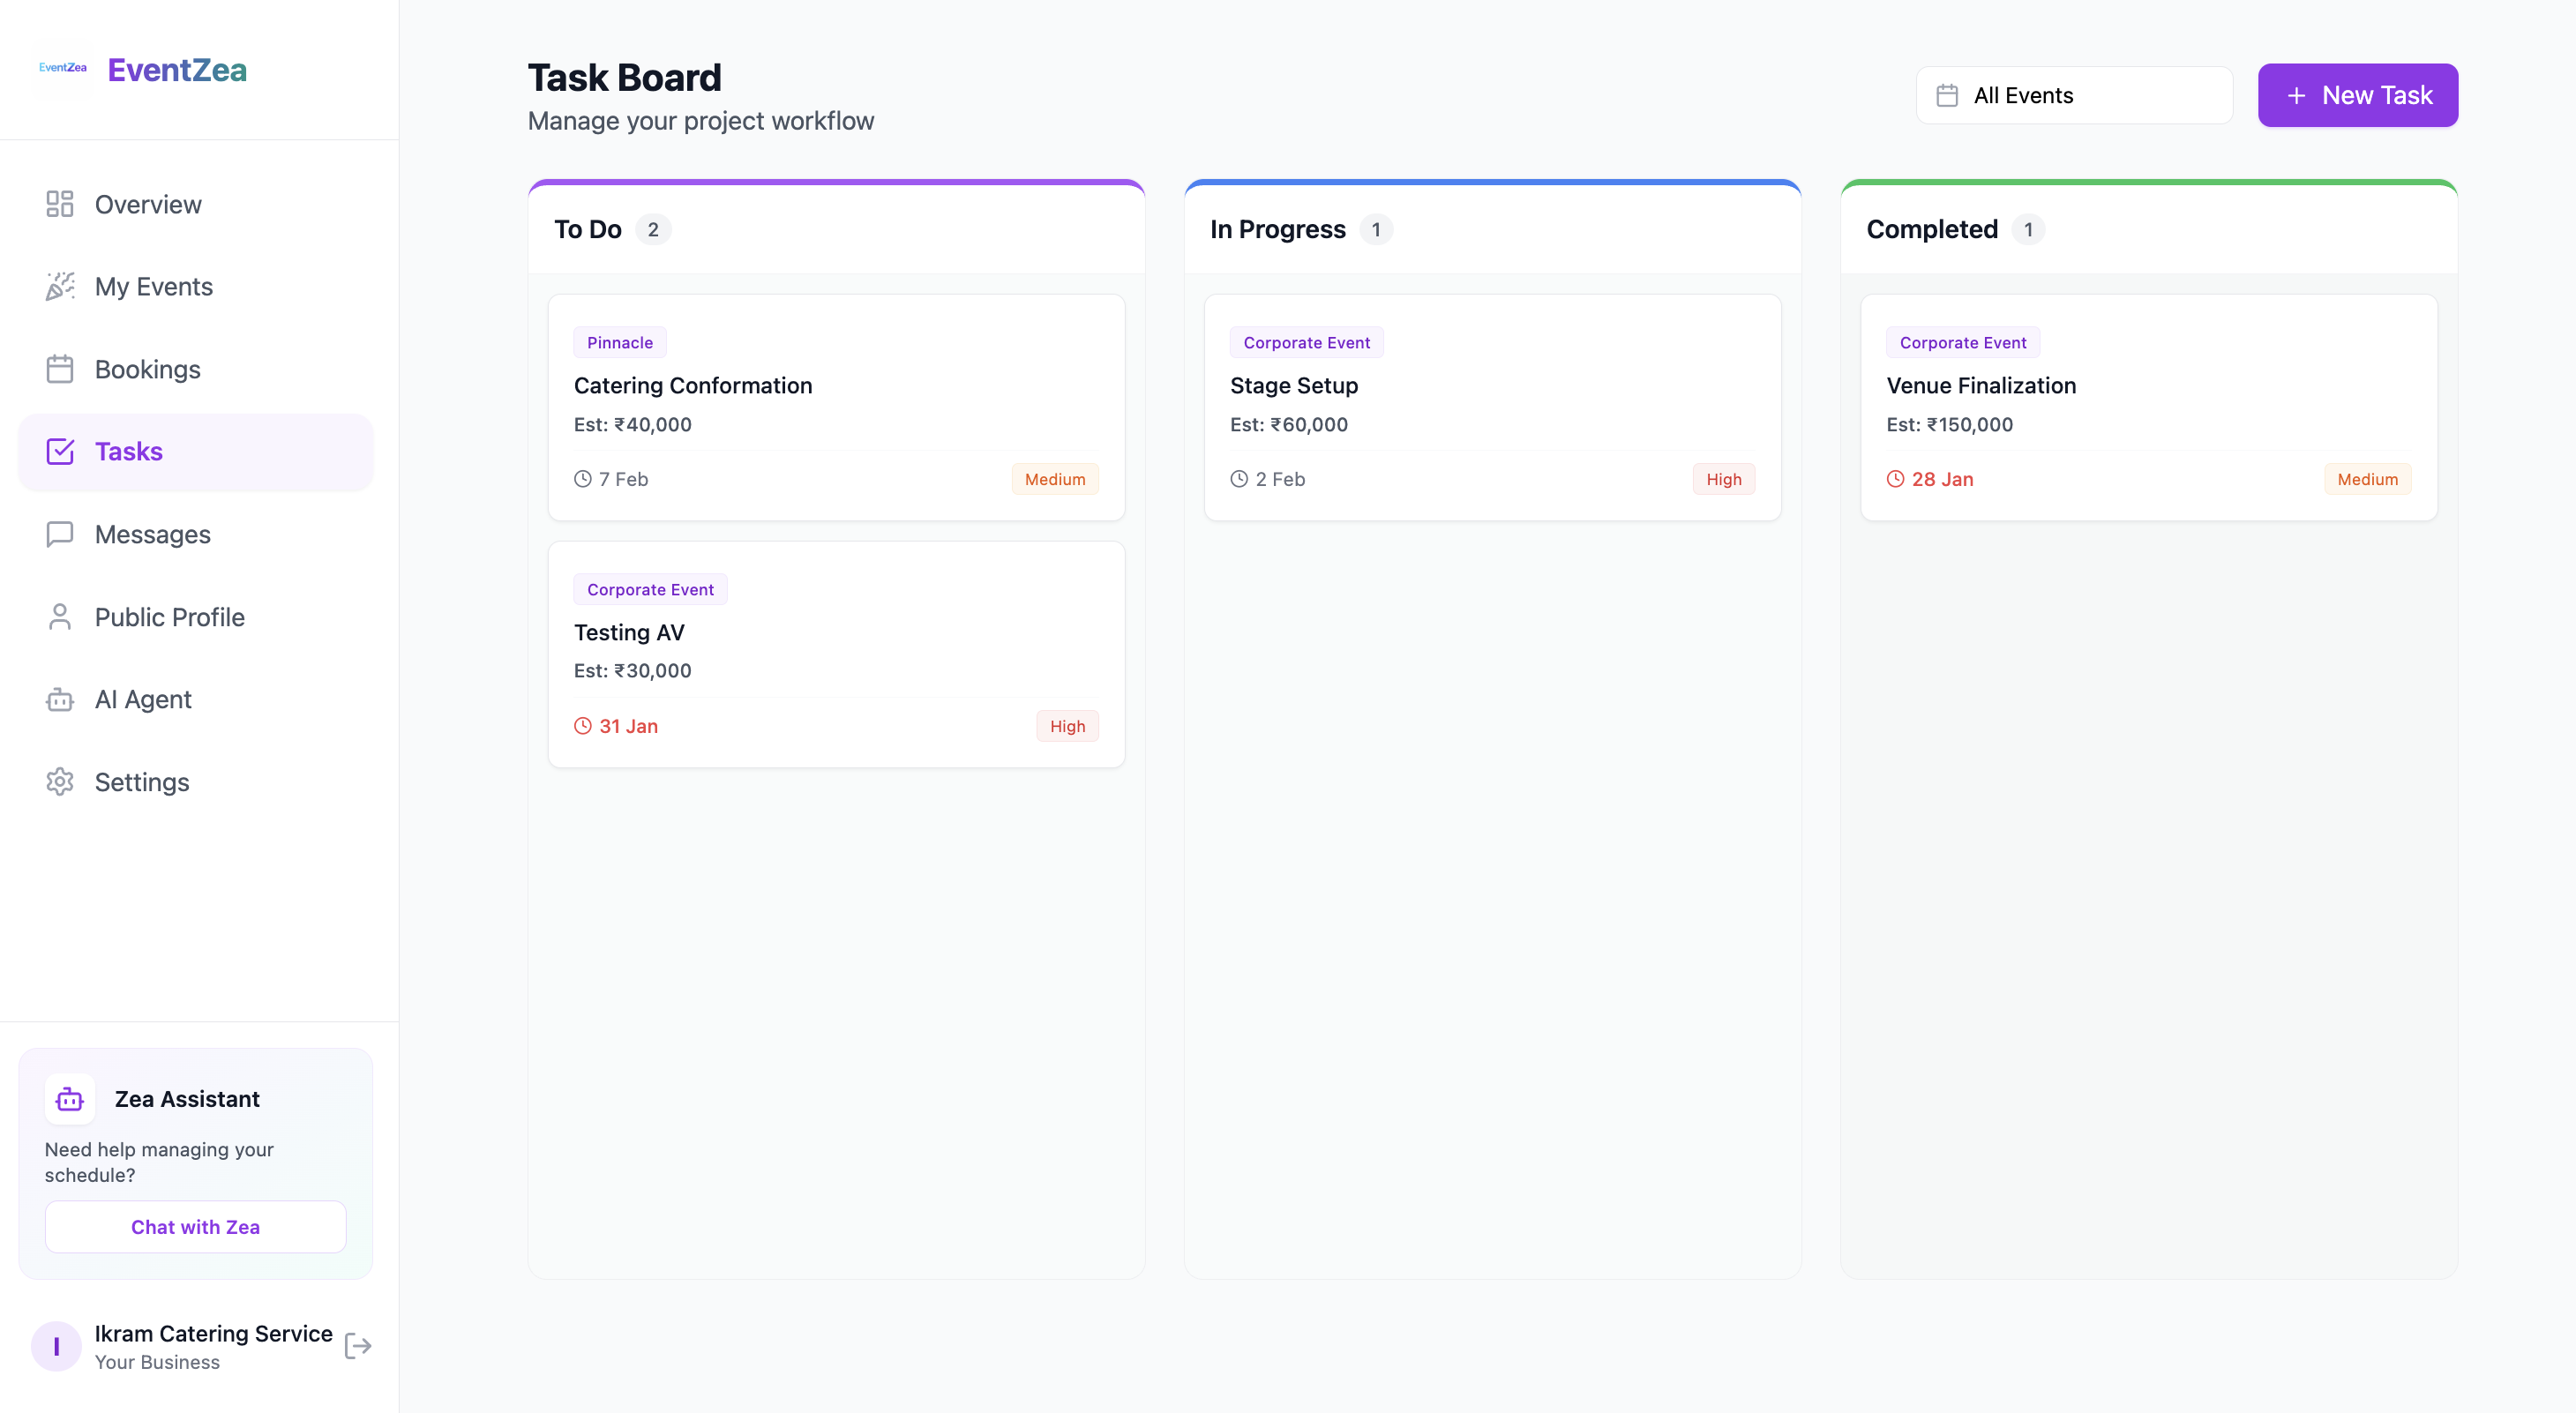Select the Tasks menu item
Image resolution: width=2576 pixels, height=1413 pixels.
click(x=196, y=452)
